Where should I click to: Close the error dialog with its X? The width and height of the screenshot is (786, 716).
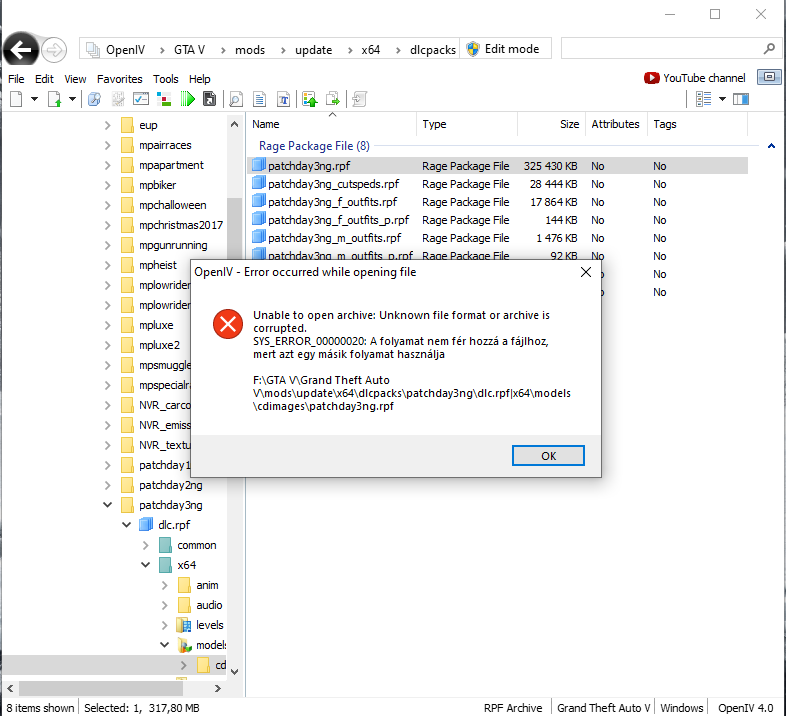pyautogui.click(x=585, y=272)
